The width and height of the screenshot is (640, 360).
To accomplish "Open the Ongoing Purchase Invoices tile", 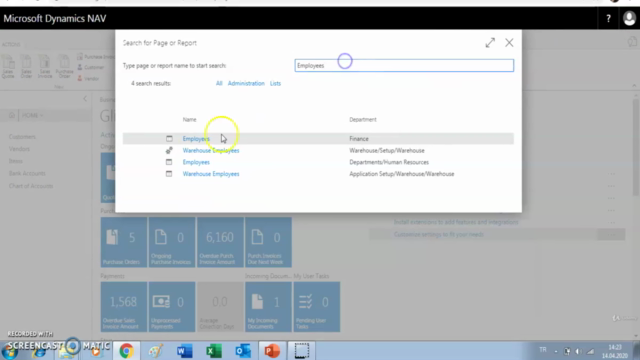I will click(172, 242).
